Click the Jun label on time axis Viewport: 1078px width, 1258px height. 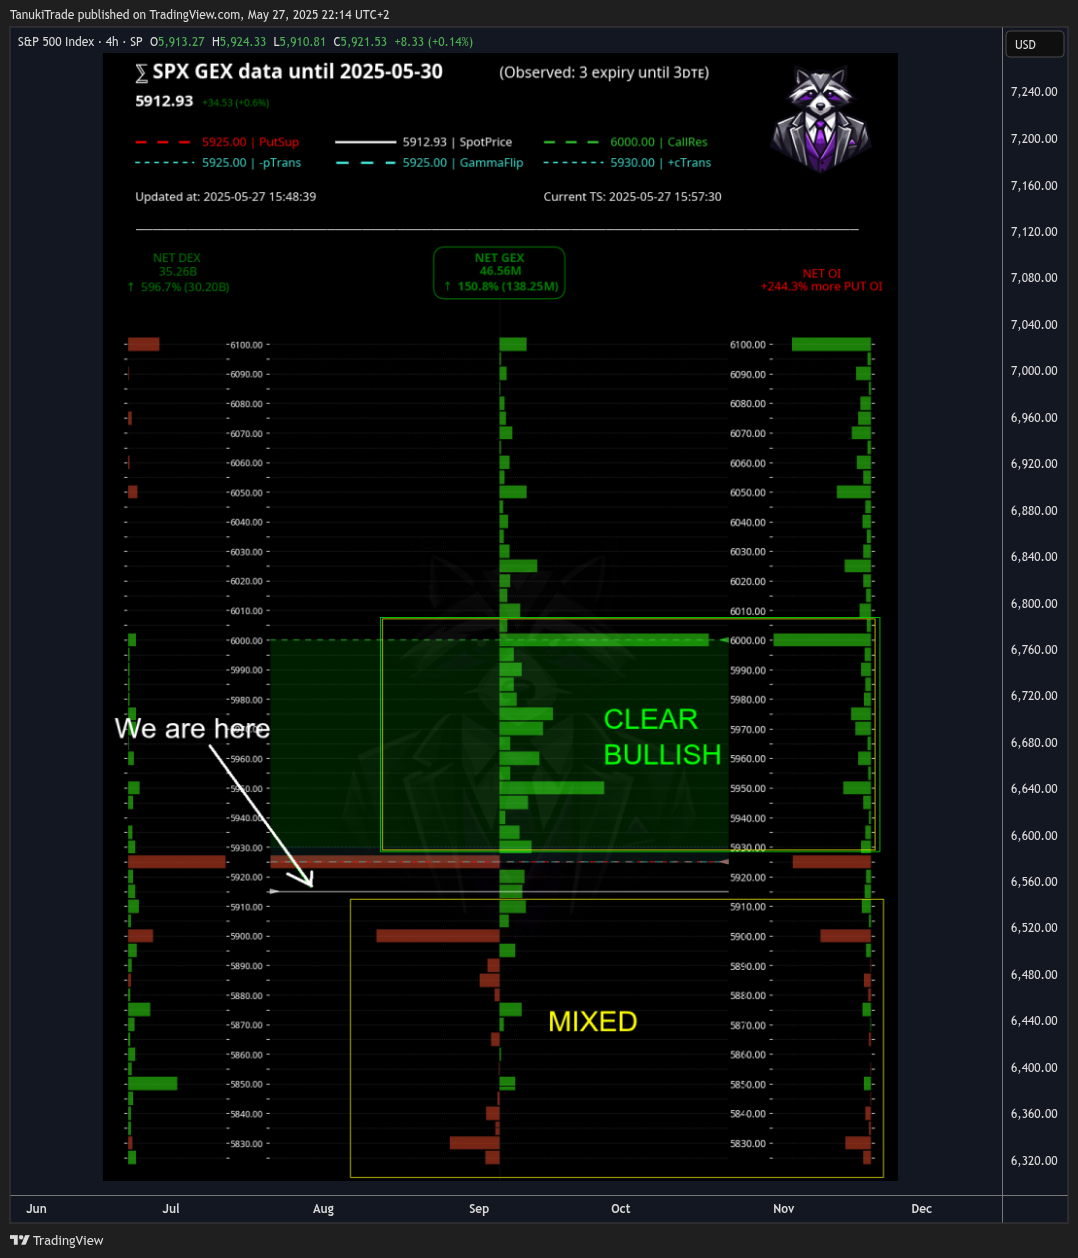[36, 1209]
